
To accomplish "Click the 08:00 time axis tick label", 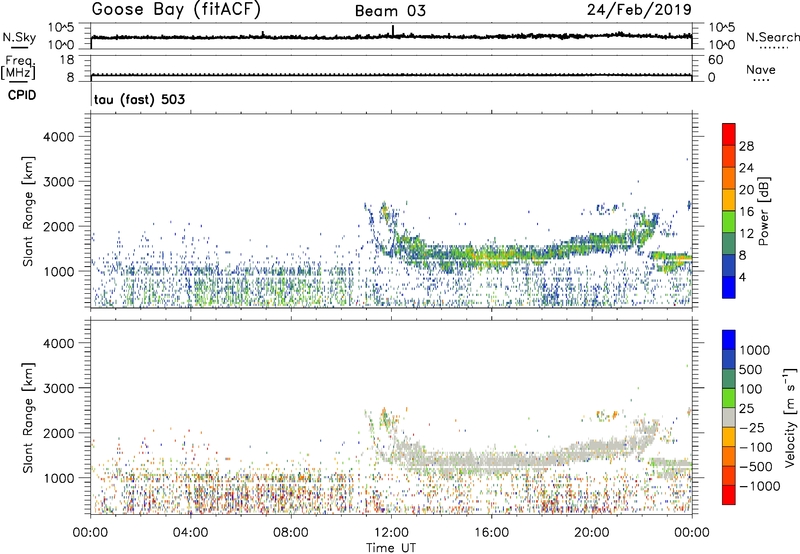I will point(291,533).
